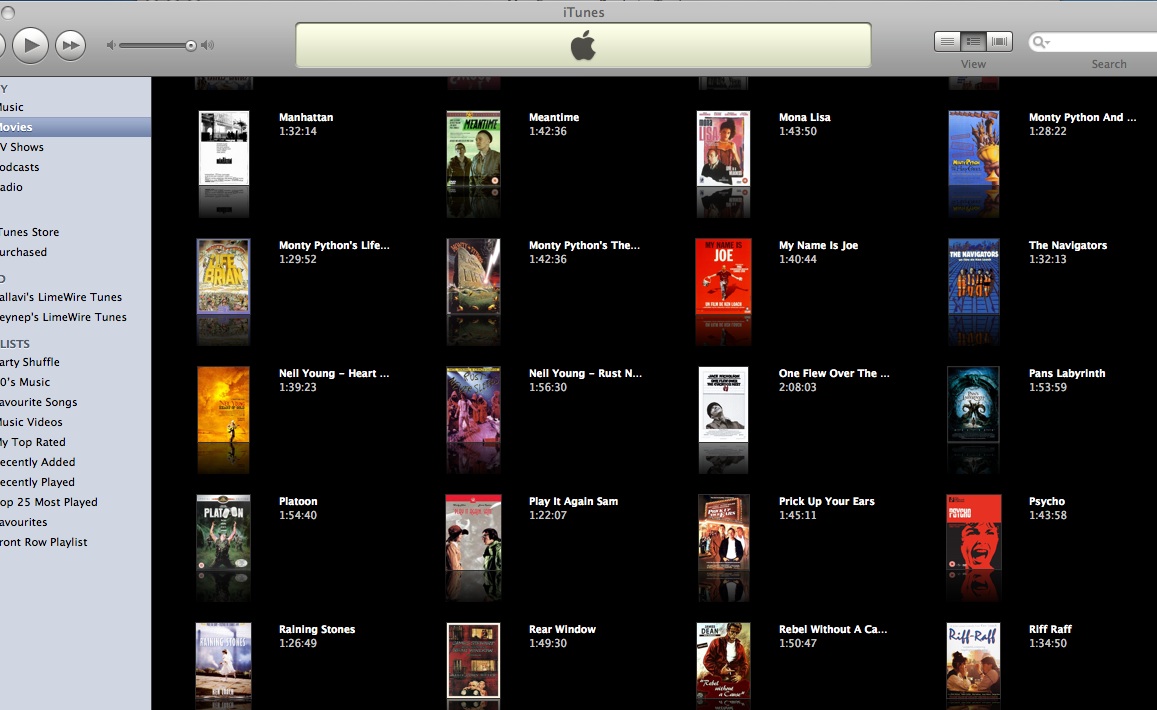
Task: Open Podcasts in the sidebar
Action: (x=75, y=167)
